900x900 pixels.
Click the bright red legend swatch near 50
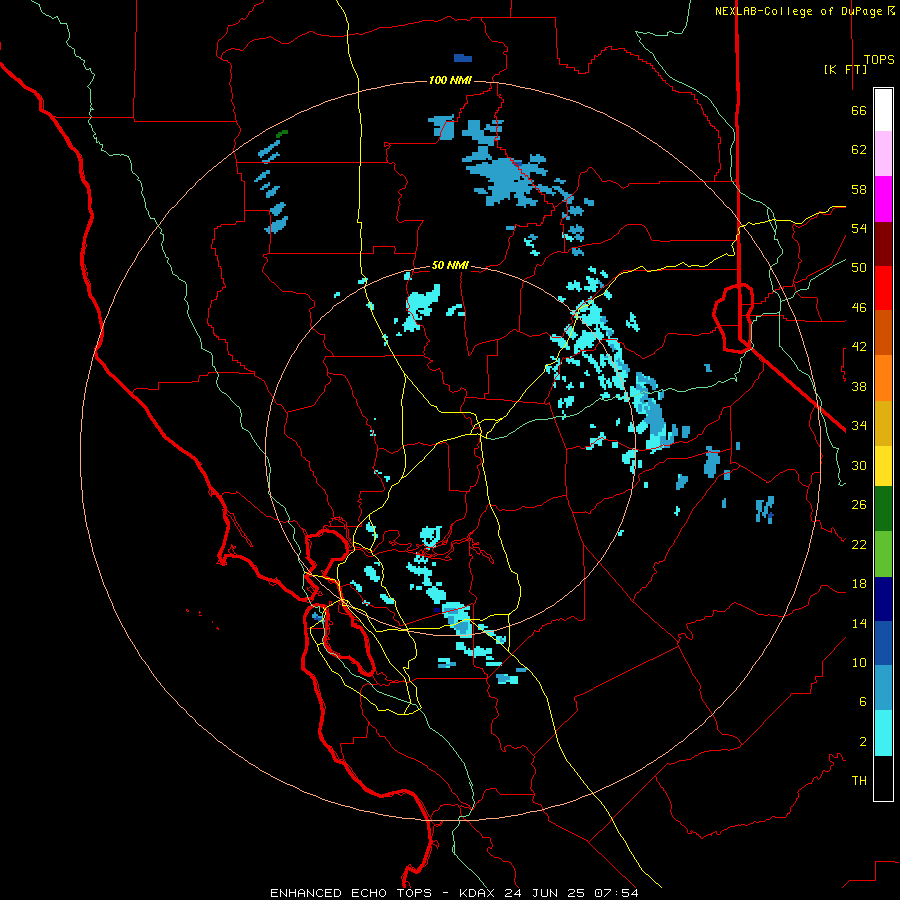(x=883, y=288)
